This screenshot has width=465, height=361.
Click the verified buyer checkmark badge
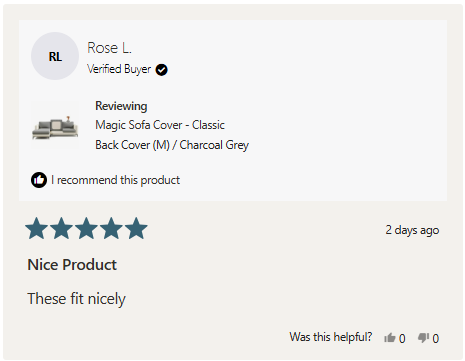coord(162,70)
